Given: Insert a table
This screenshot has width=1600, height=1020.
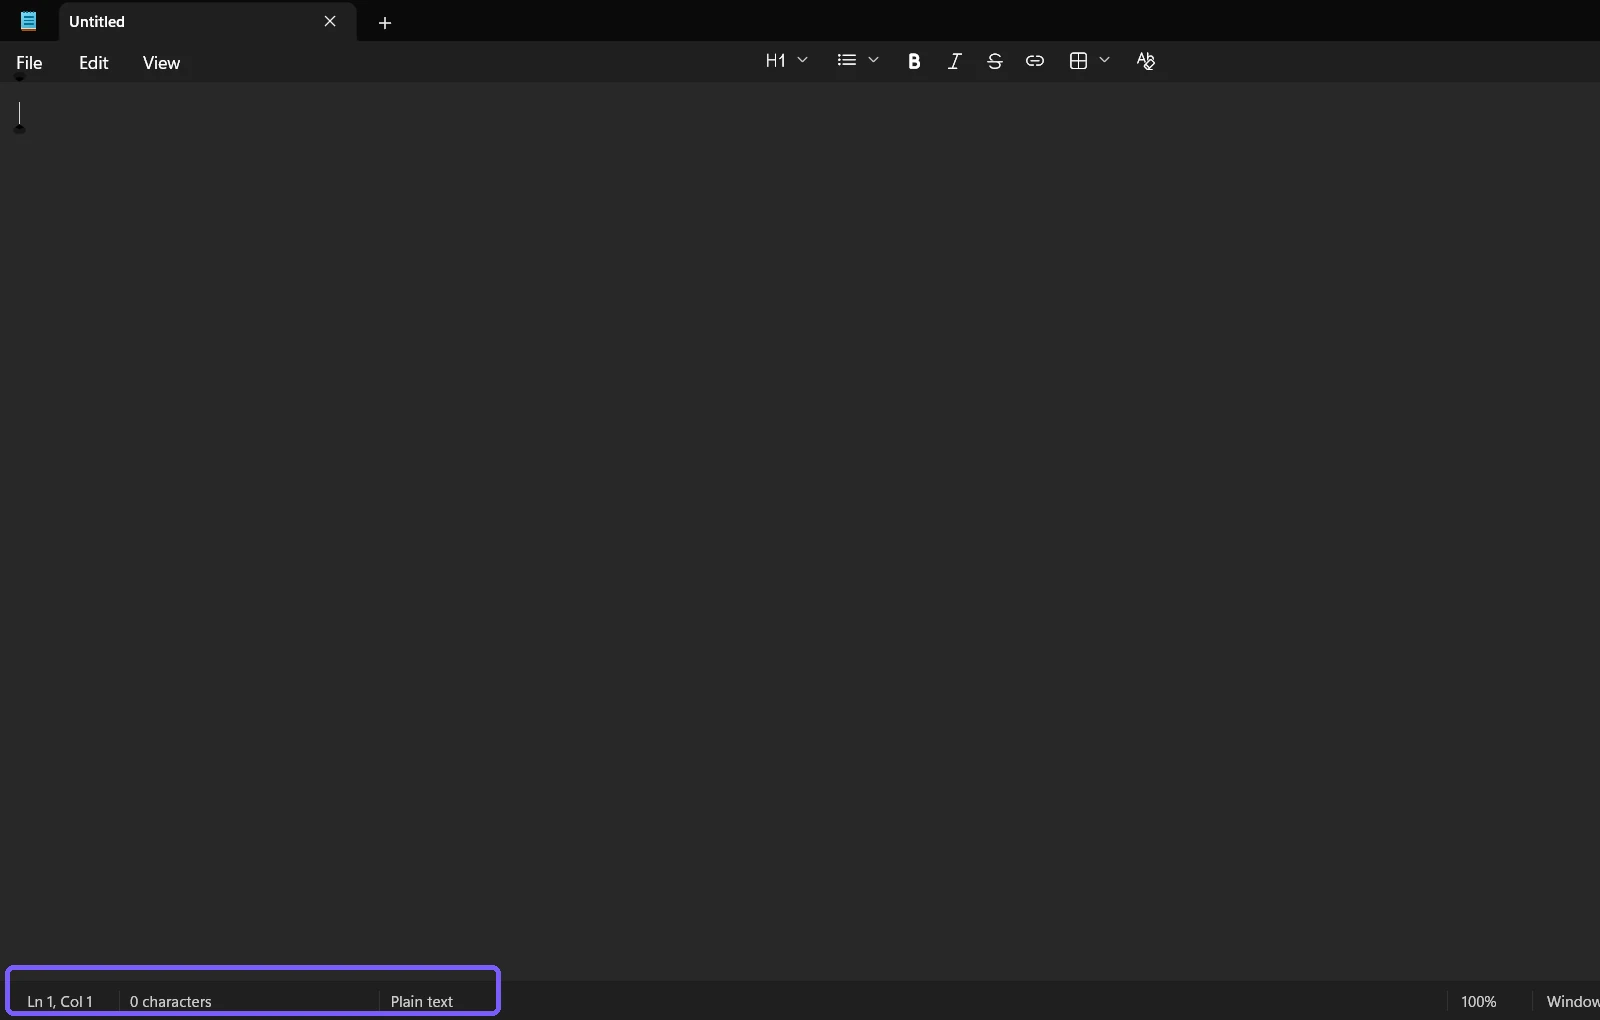Looking at the screenshot, I should [1078, 61].
